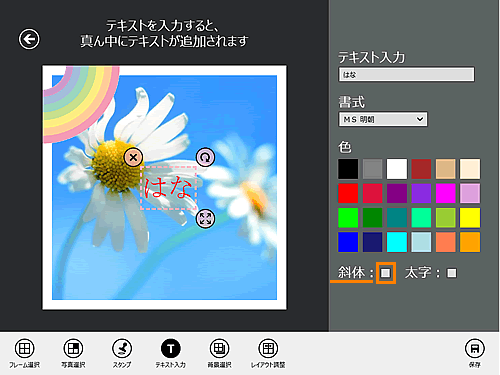
Task: Click the text input field containing はな
Action: coord(406,74)
